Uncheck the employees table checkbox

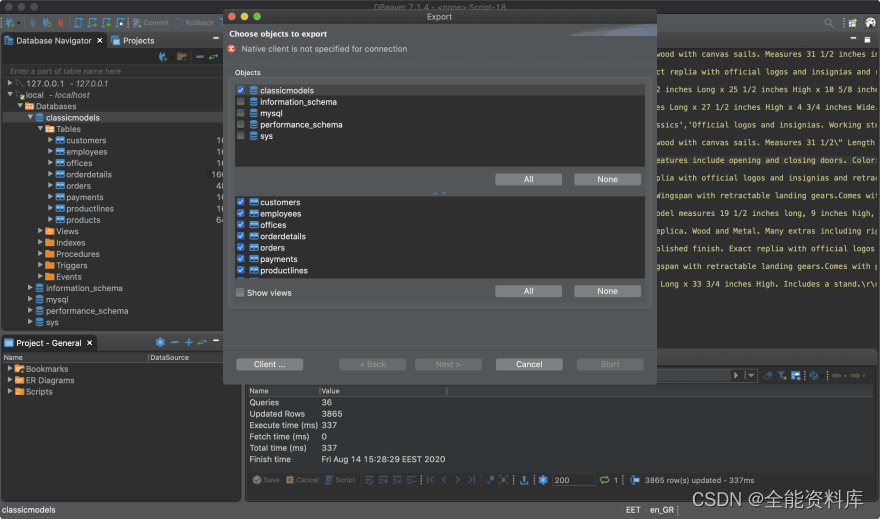[x=241, y=213]
